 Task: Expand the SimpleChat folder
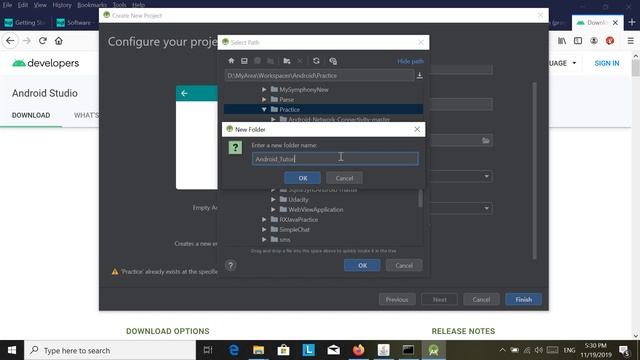(264, 229)
